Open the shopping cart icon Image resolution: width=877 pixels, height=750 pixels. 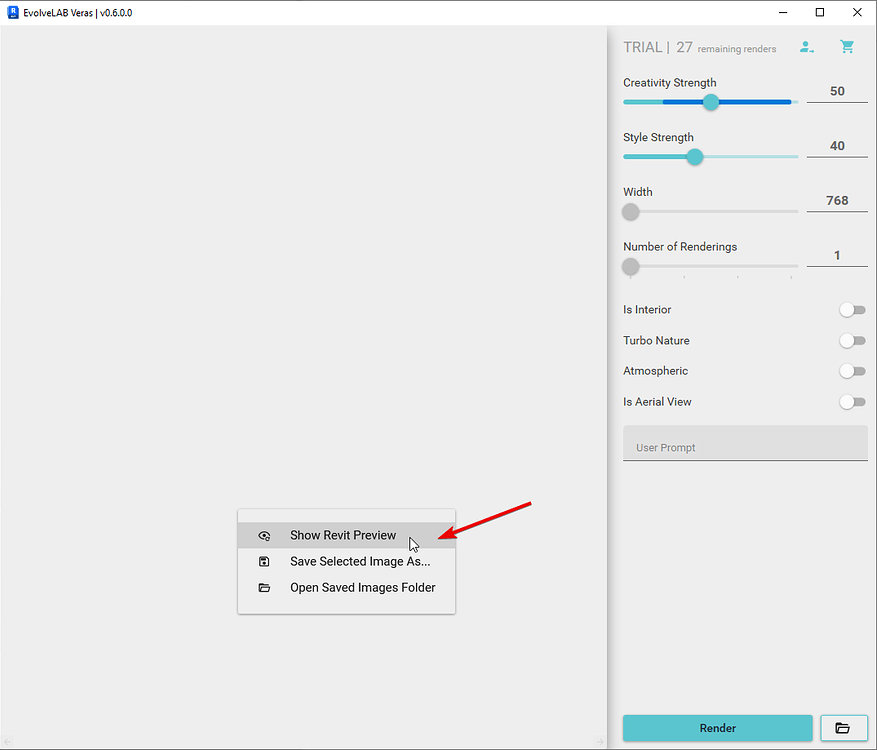click(847, 47)
